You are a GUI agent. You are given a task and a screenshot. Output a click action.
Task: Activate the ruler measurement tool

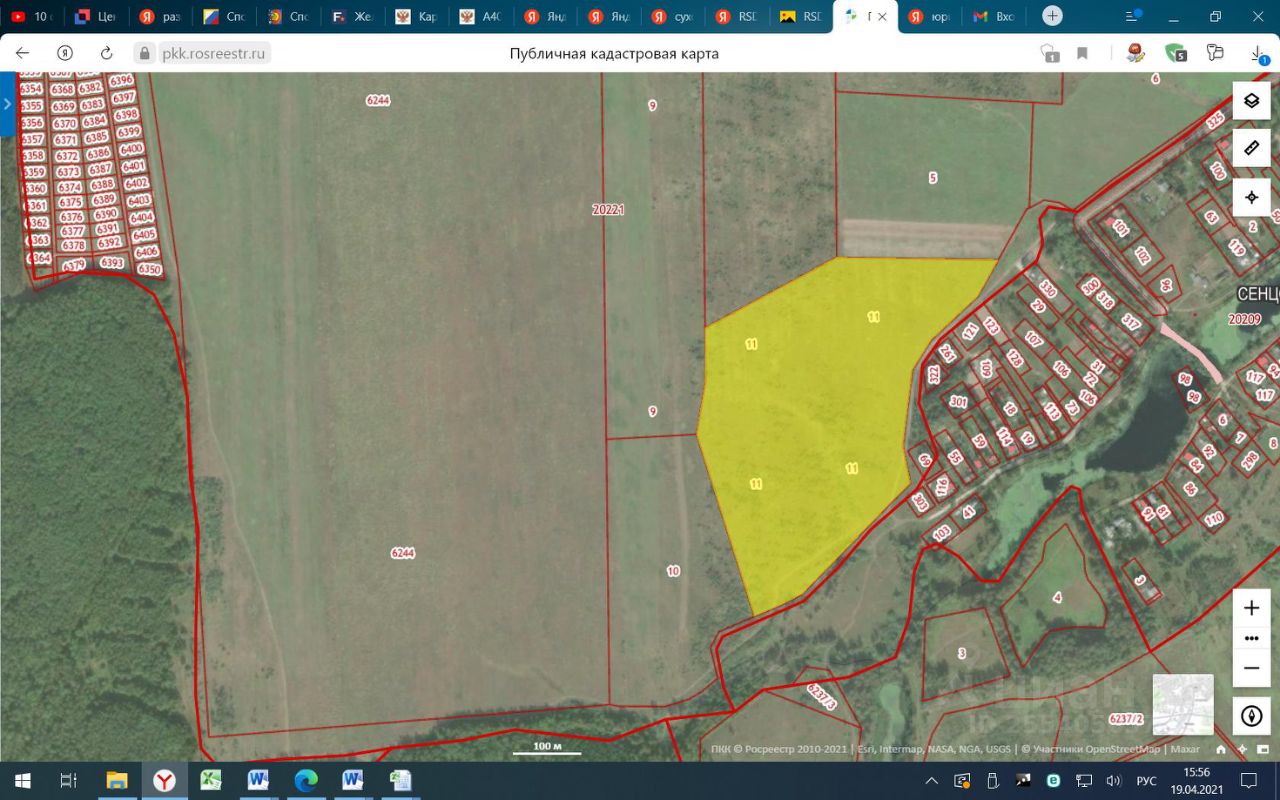1251,148
